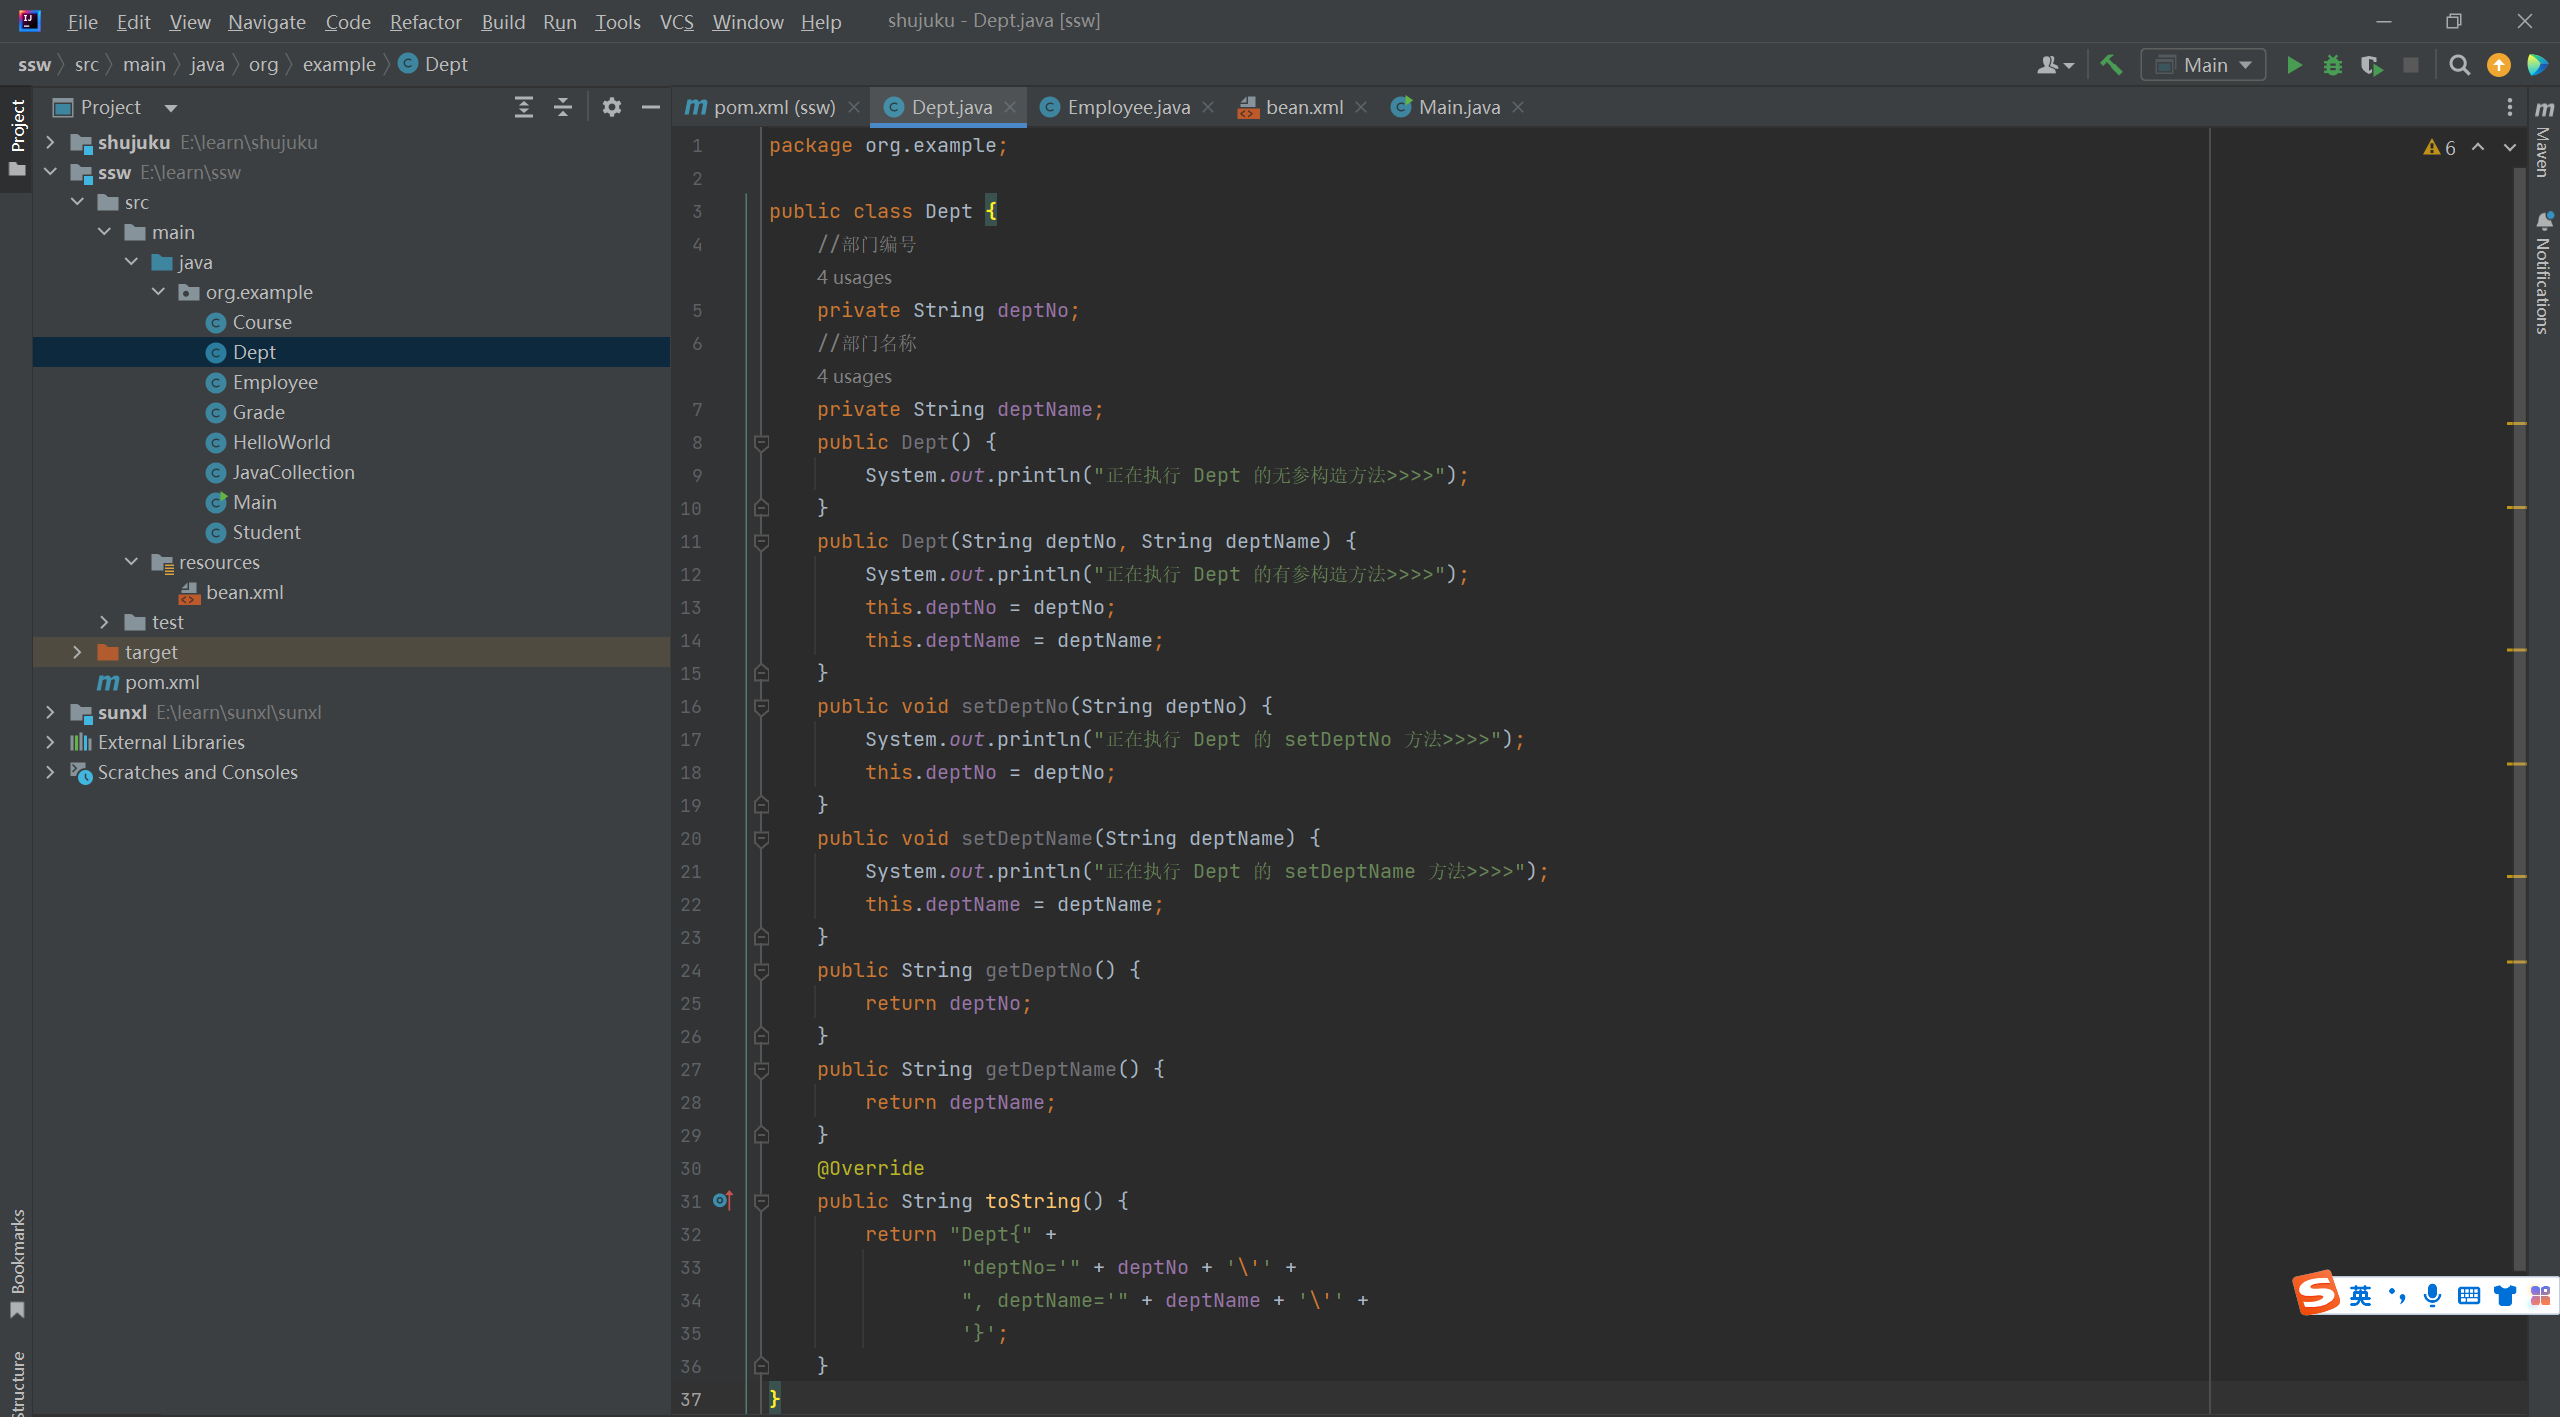Toggle the Notifications tool window
Viewport: 2560px width, 1417px height.
click(2544, 275)
